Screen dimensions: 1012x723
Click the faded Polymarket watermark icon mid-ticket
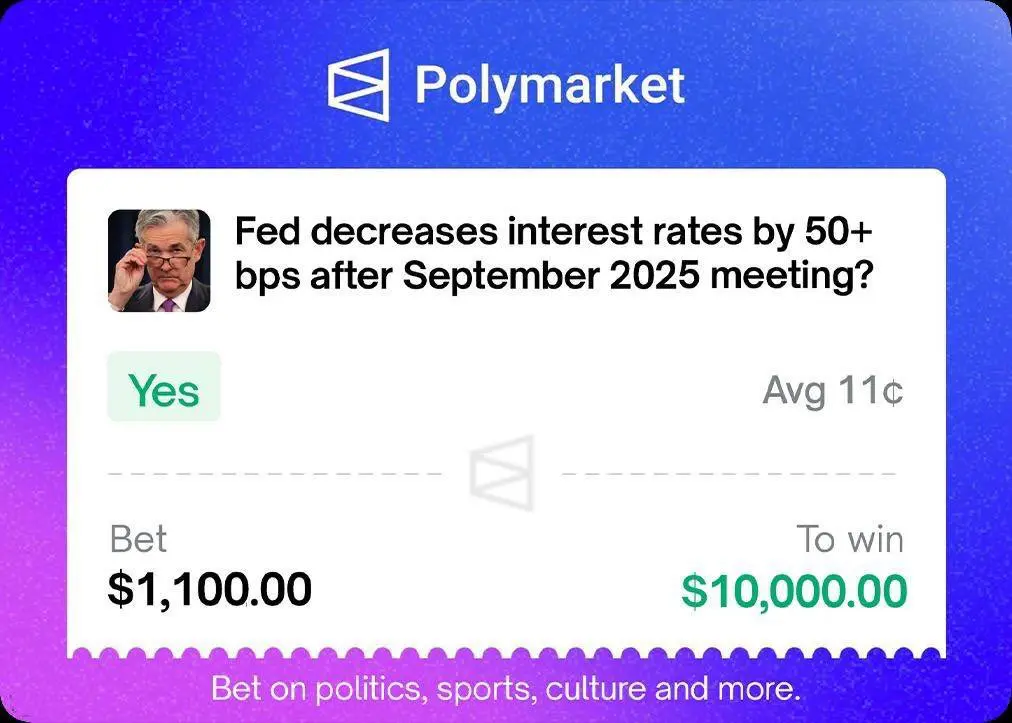click(502, 473)
